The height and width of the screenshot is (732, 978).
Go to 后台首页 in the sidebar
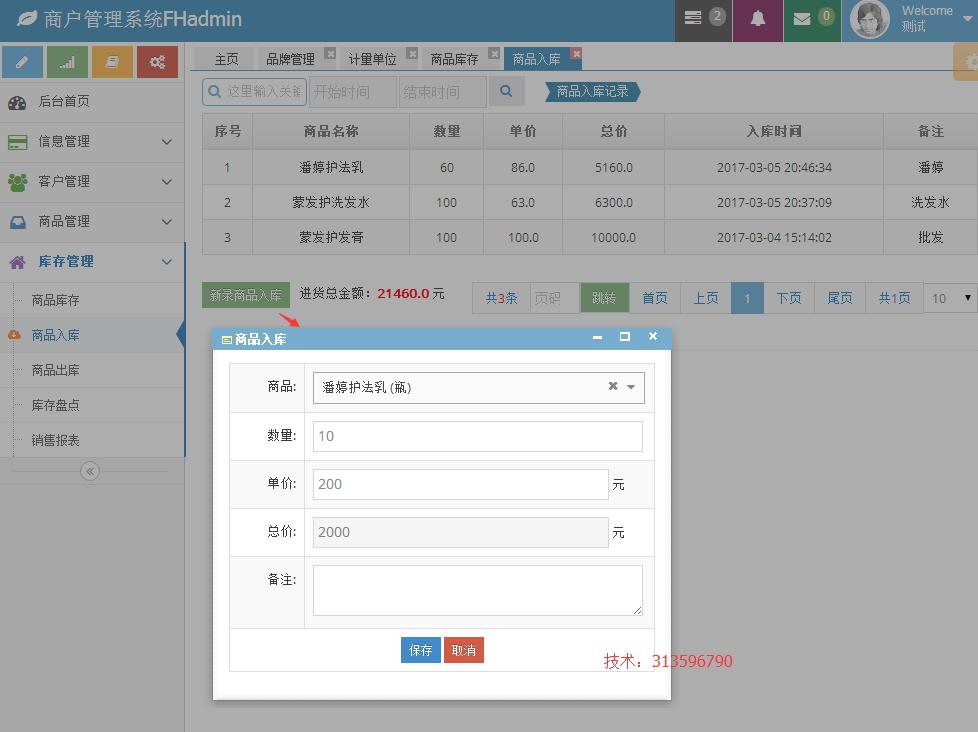pos(92,102)
